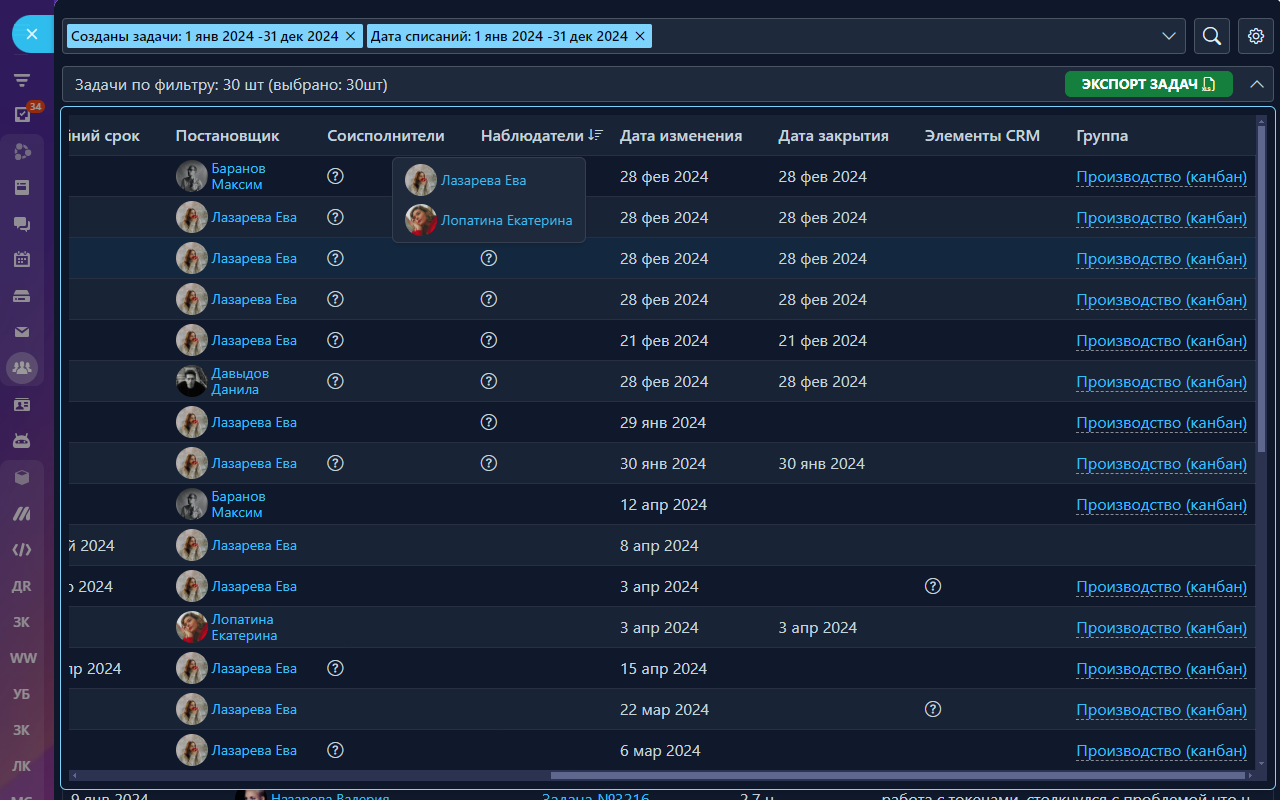The image size is (1280, 800).
Task: Click the 'Дата закрытия' column header
Action: (834, 136)
